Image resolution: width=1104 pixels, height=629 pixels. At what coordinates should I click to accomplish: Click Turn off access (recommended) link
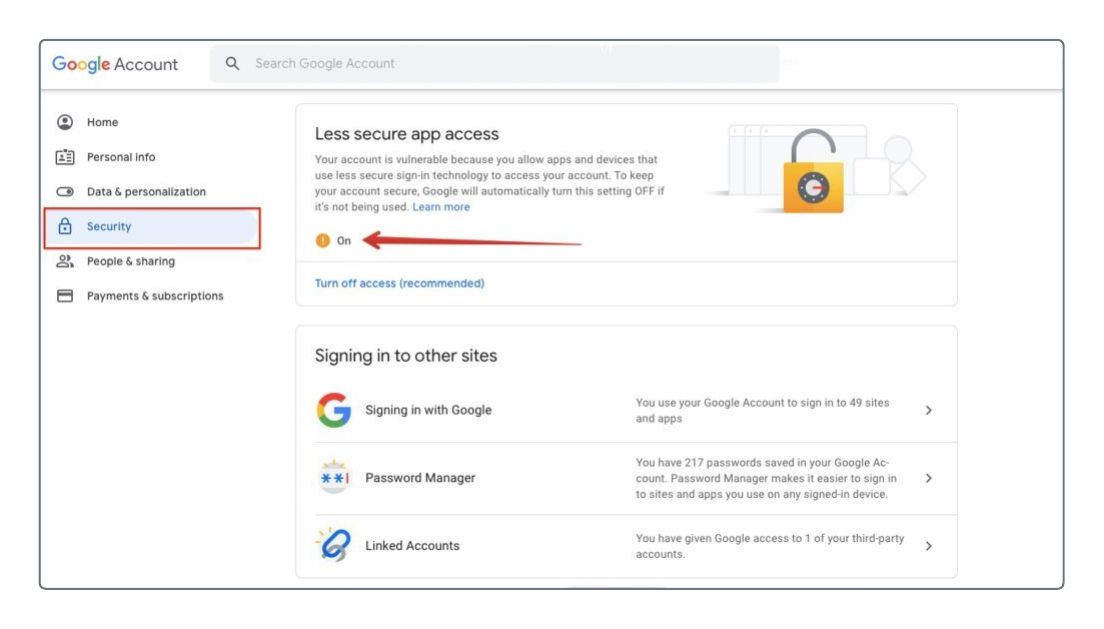[399, 283]
